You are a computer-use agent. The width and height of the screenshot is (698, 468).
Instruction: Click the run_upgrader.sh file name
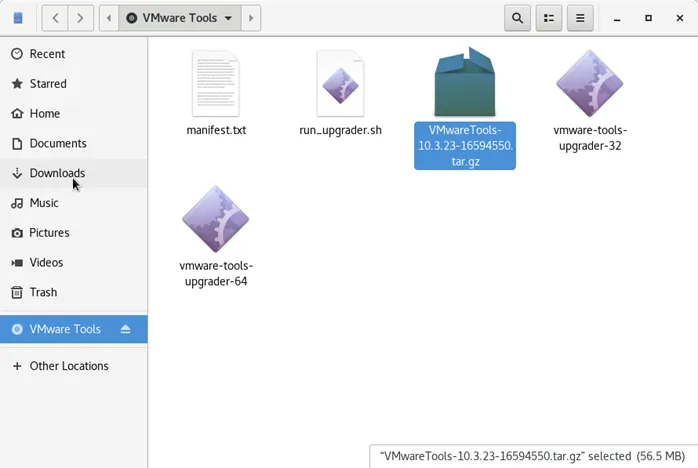(x=341, y=130)
